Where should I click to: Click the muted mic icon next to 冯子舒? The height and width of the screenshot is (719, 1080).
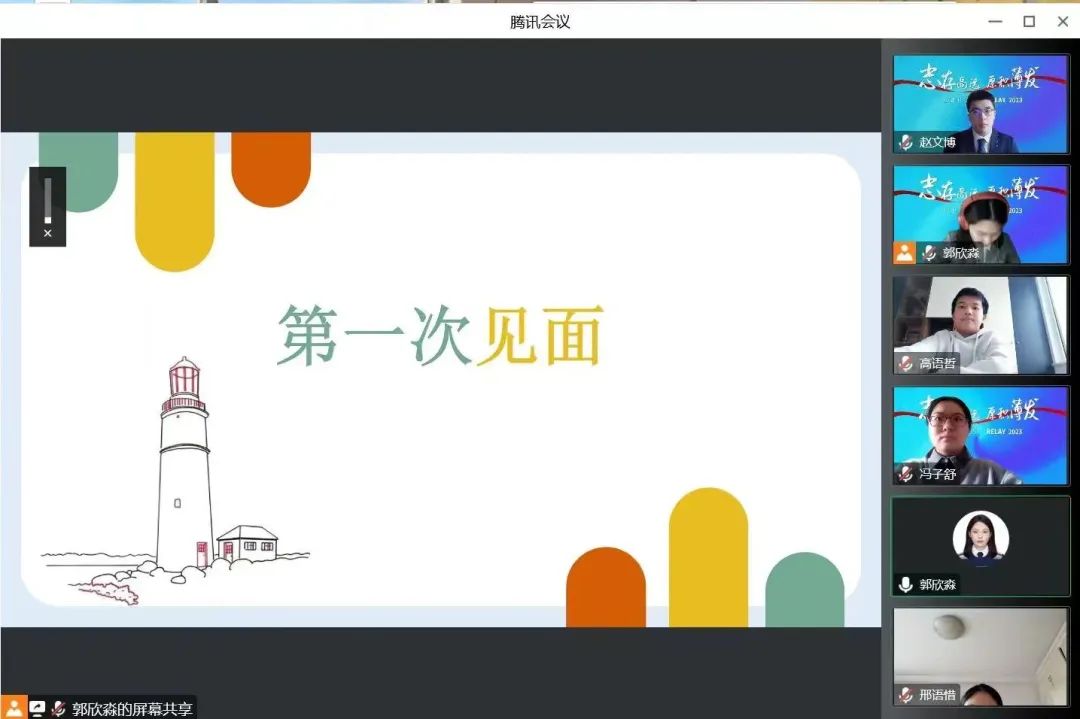tap(906, 474)
